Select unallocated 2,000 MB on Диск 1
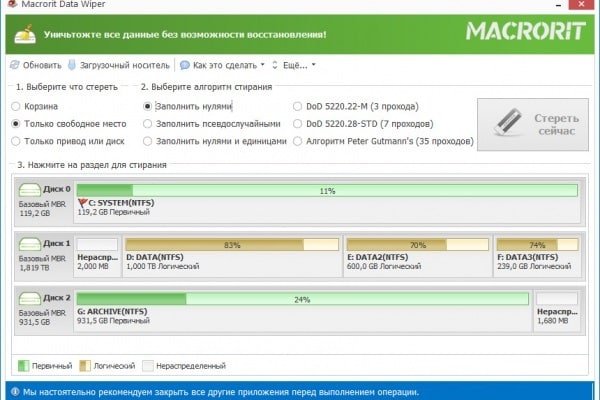Screen dimensions: 600x400 [97, 255]
